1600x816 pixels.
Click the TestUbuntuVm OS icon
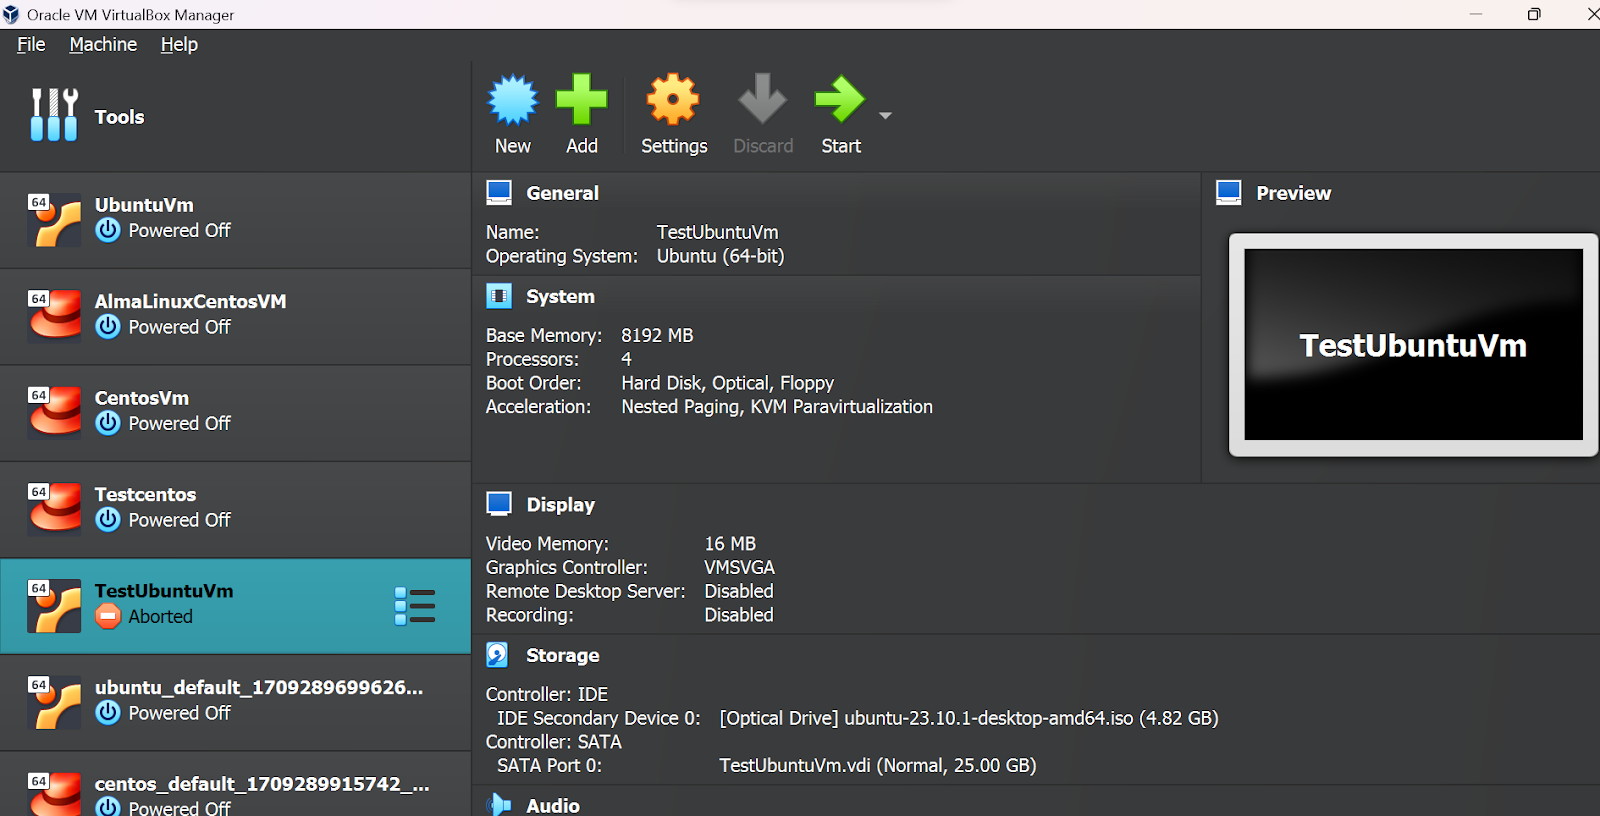[x=54, y=606]
